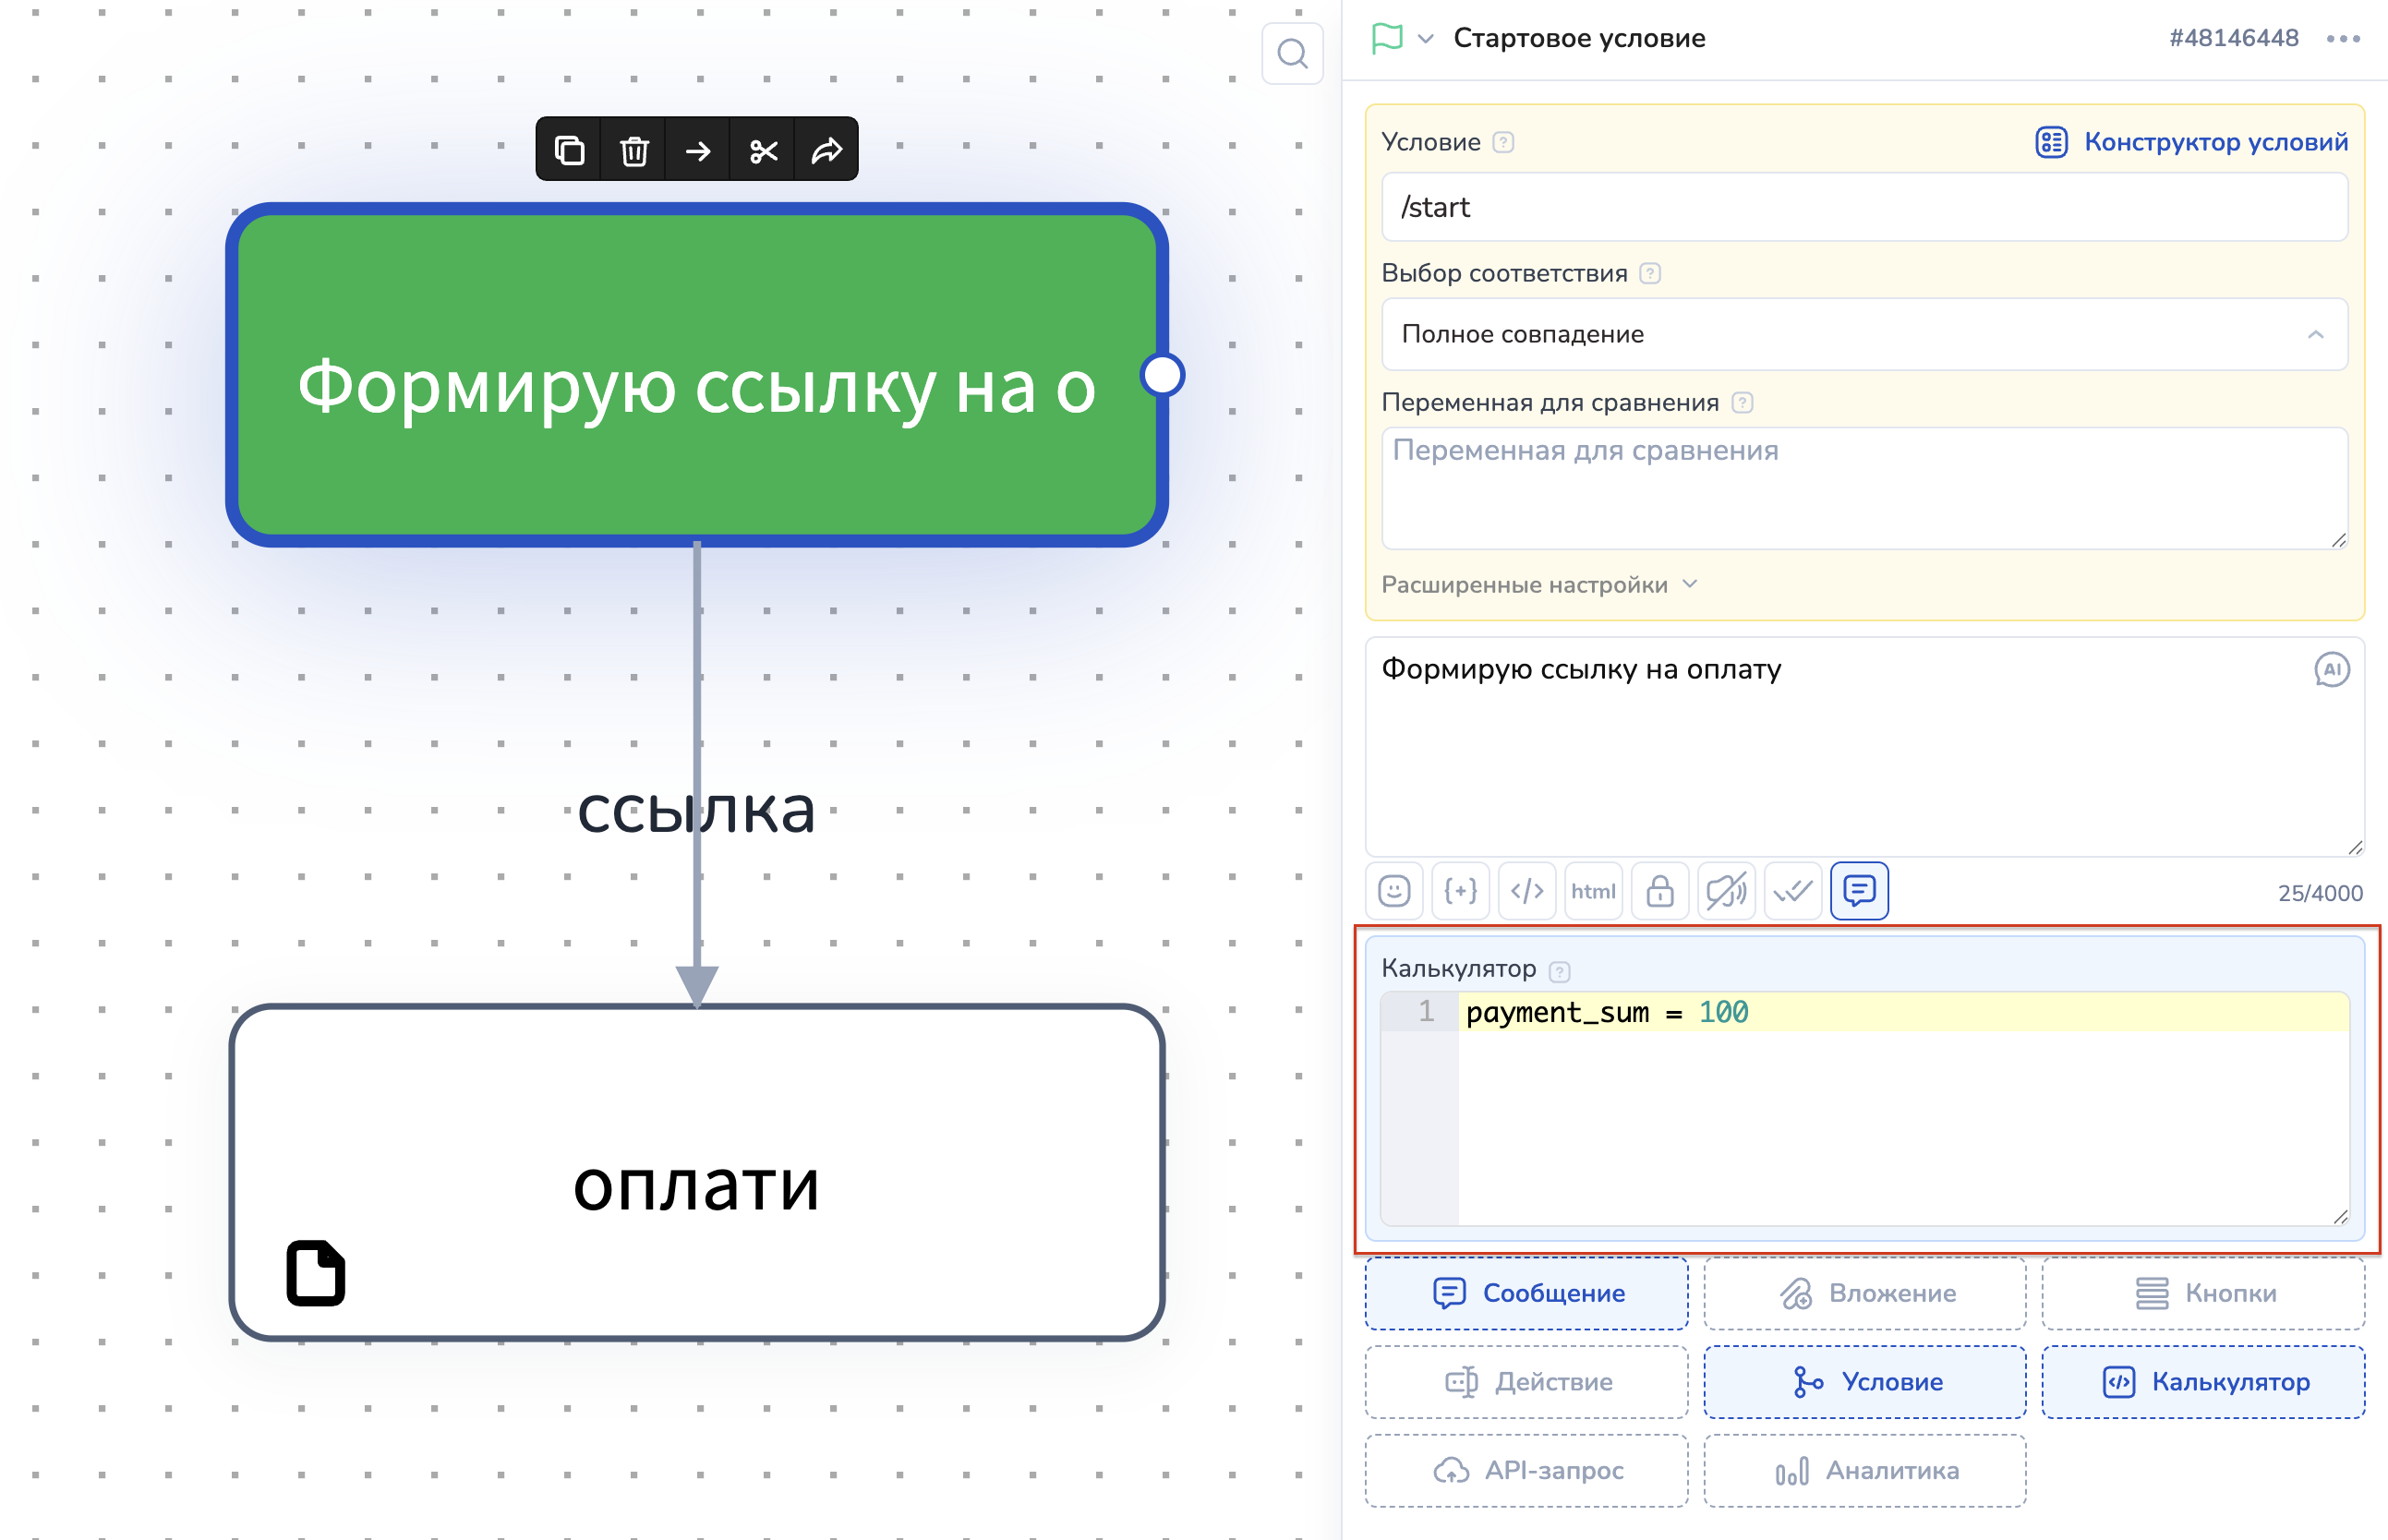Click the share forward arrow icon

pos(827,151)
